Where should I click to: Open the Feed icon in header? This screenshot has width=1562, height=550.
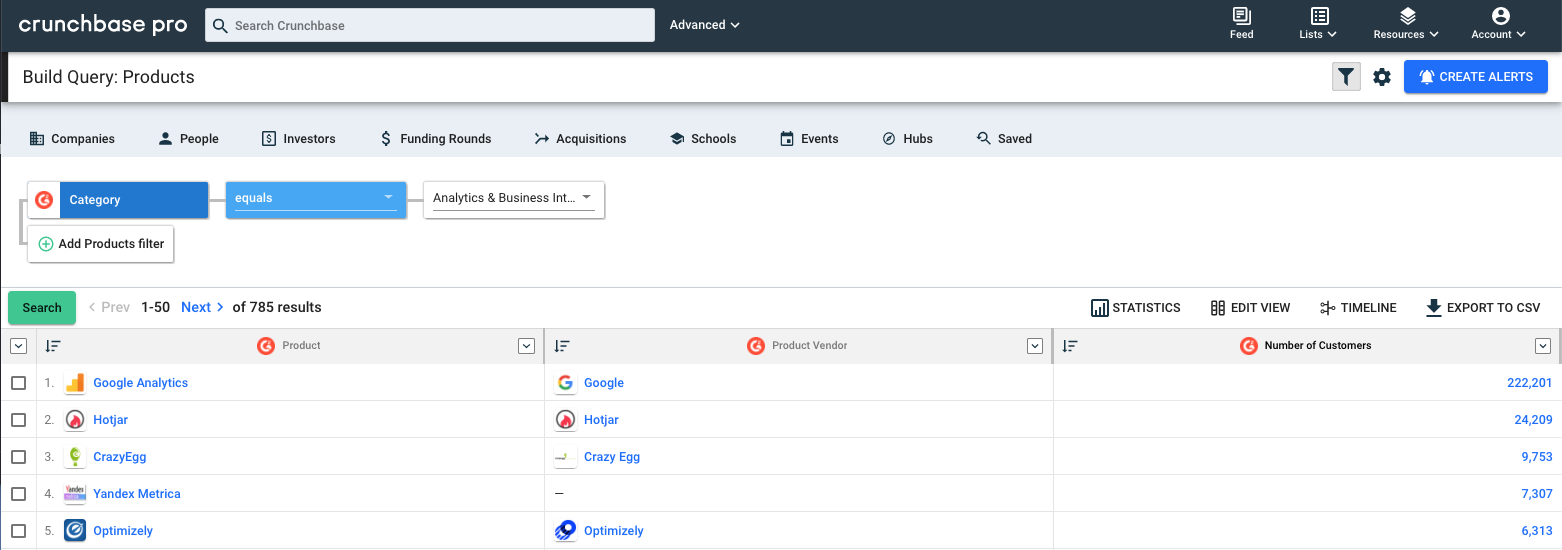(x=1241, y=23)
